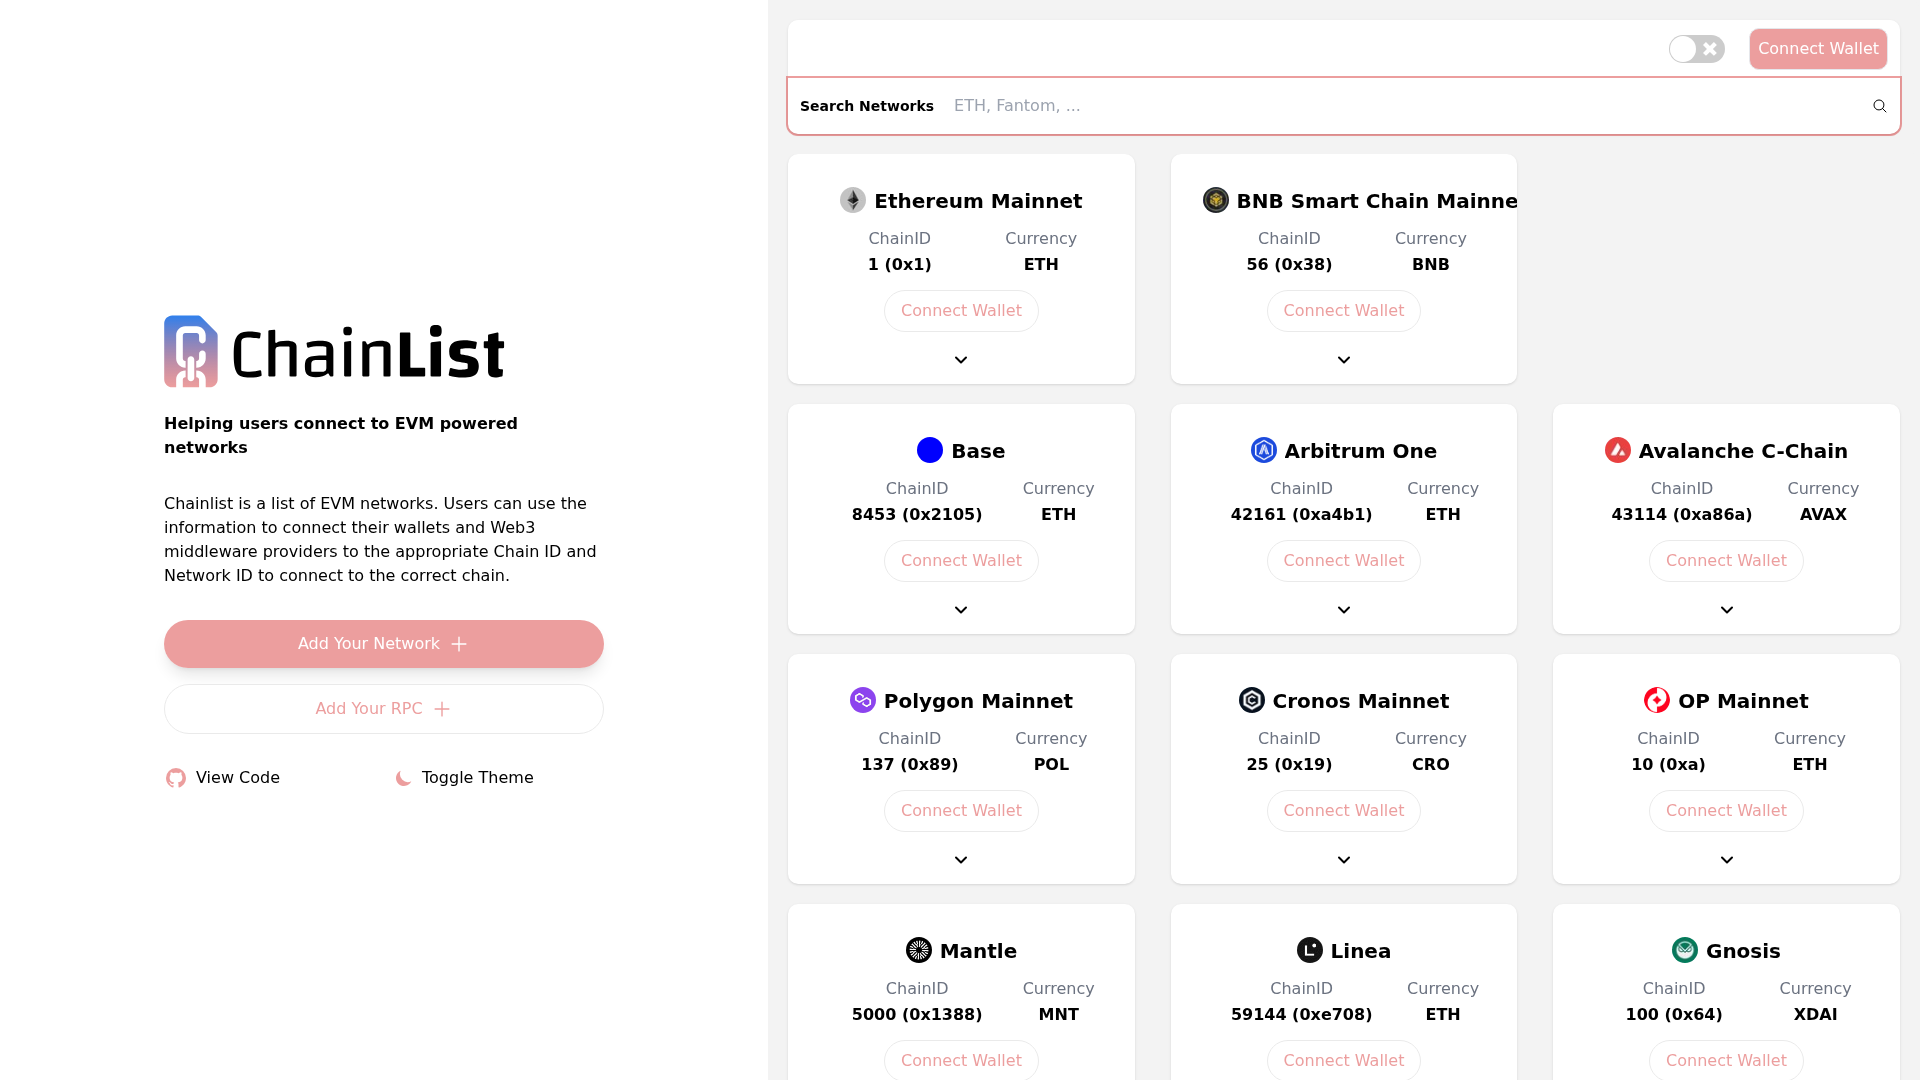Click the ChainList logo
This screenshot has width=1920, height=1080.
click(334, 352)
